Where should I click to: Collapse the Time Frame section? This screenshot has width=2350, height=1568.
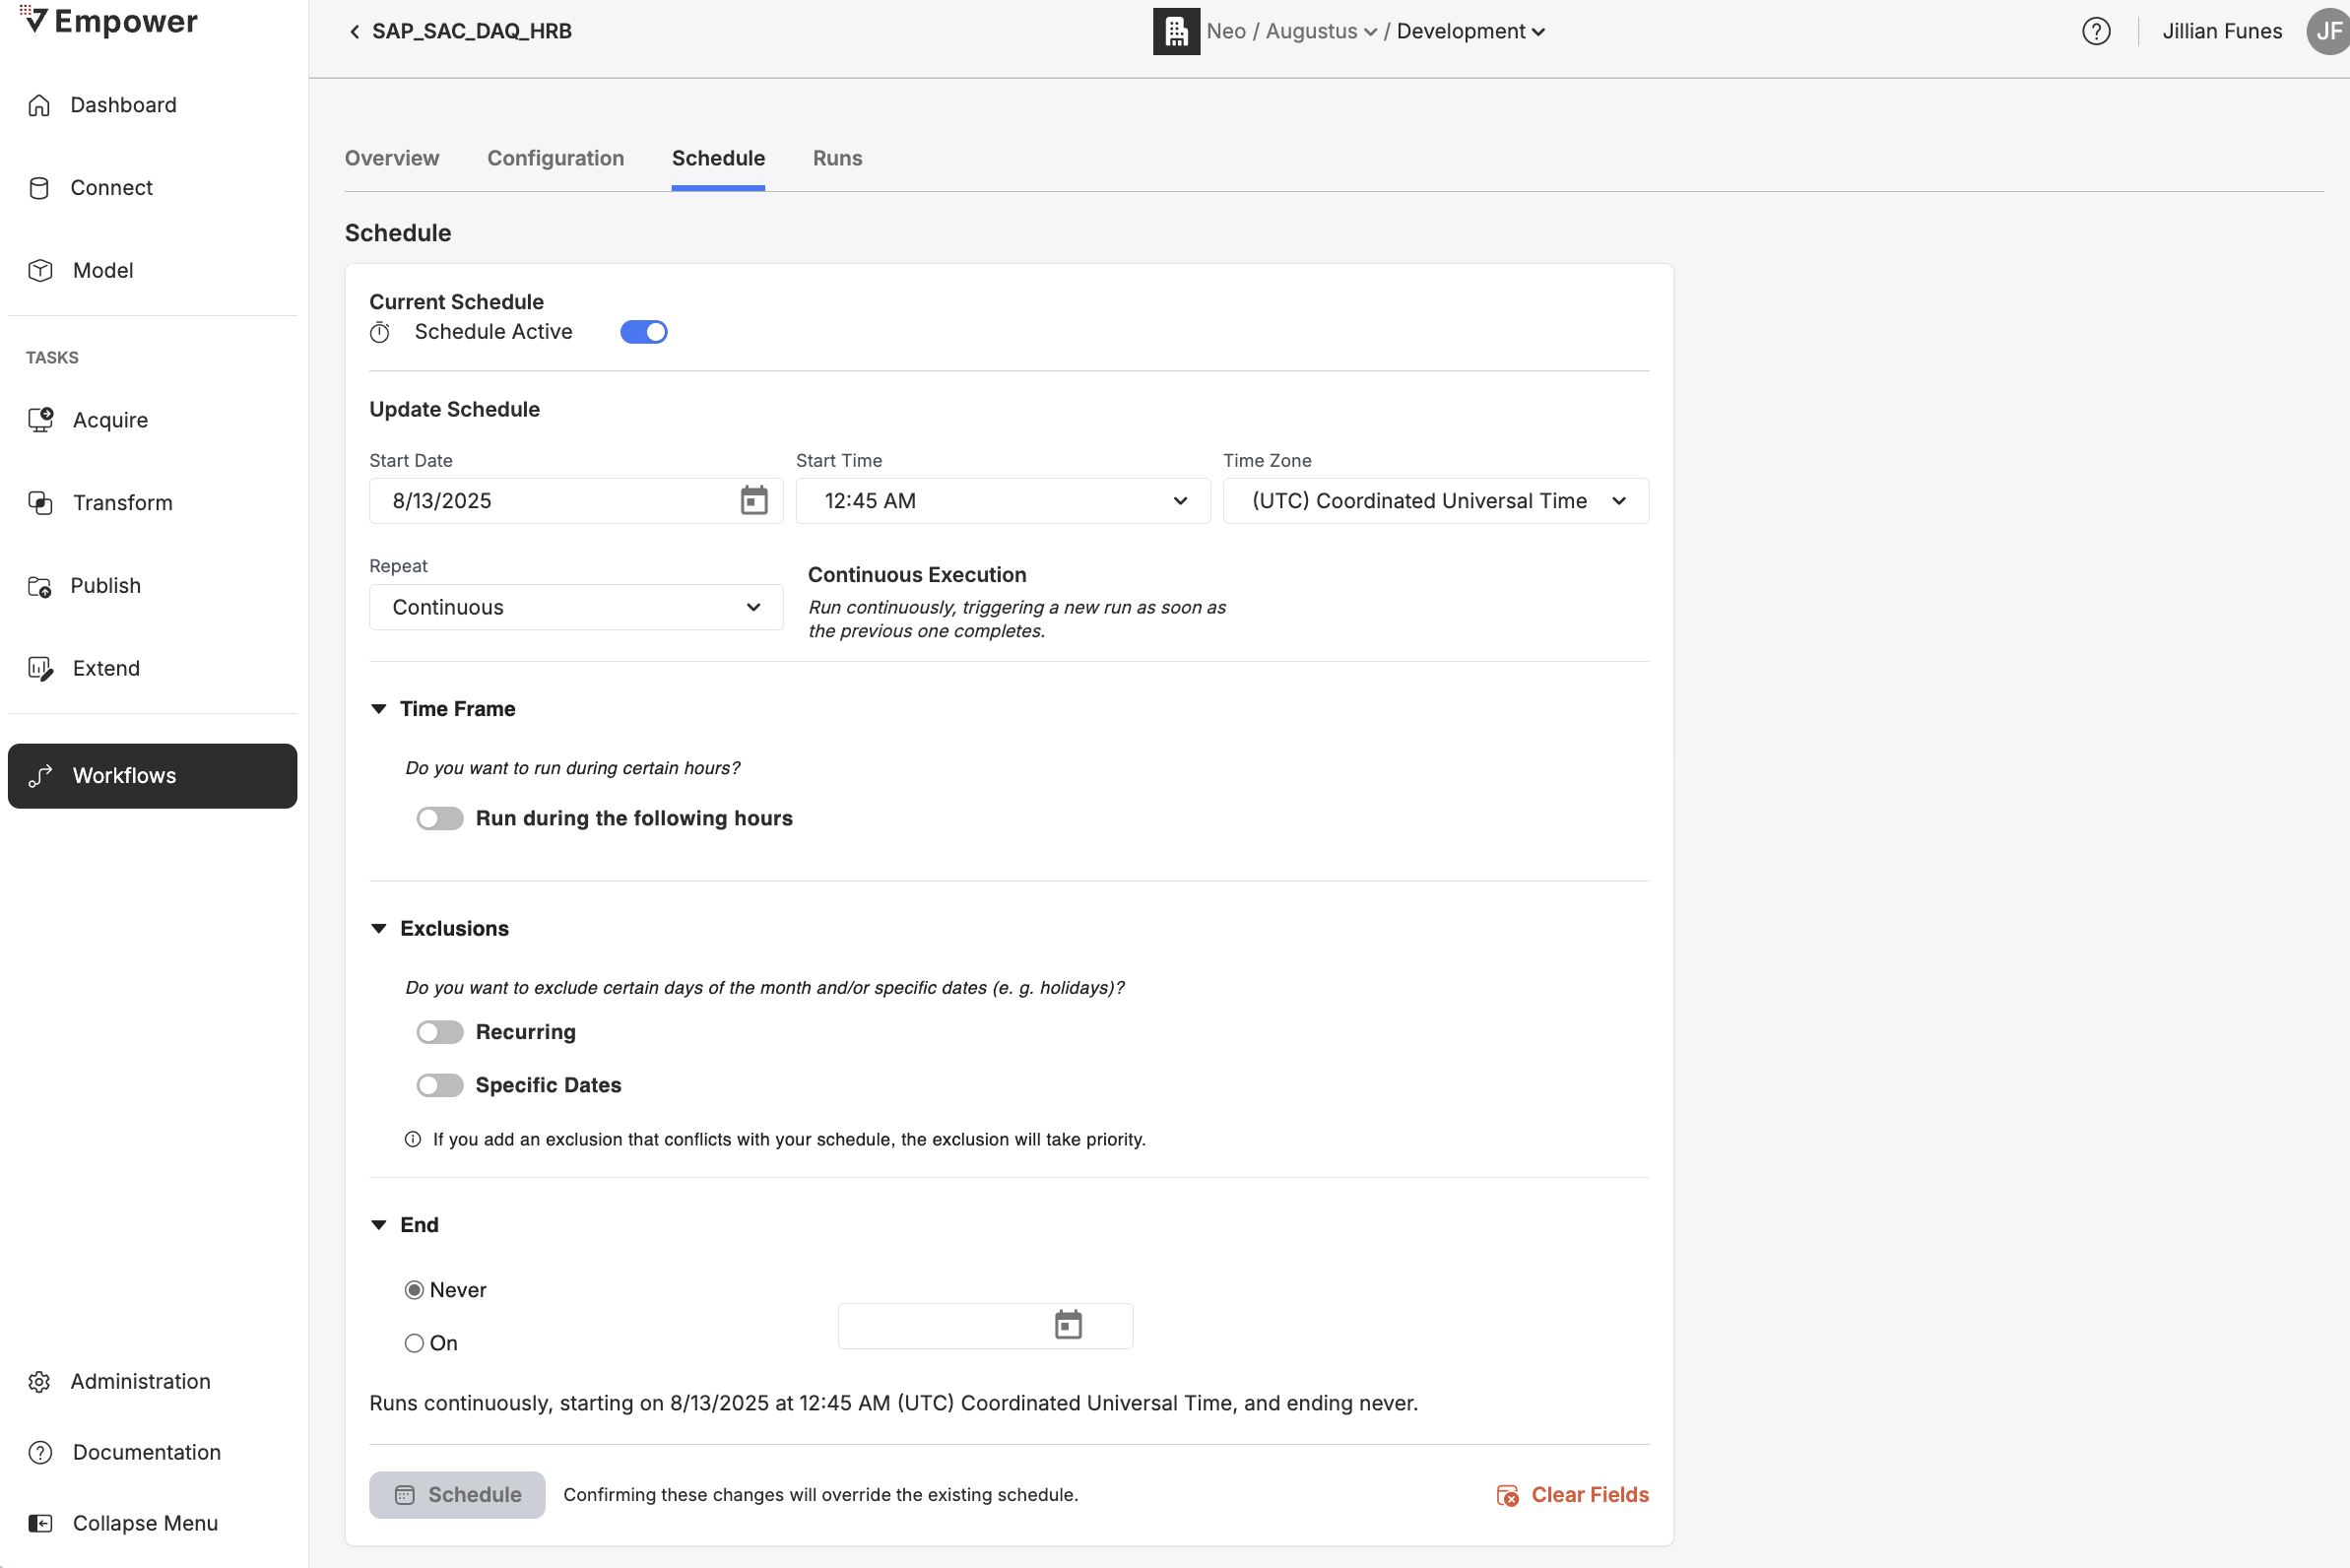coord(379,709)
